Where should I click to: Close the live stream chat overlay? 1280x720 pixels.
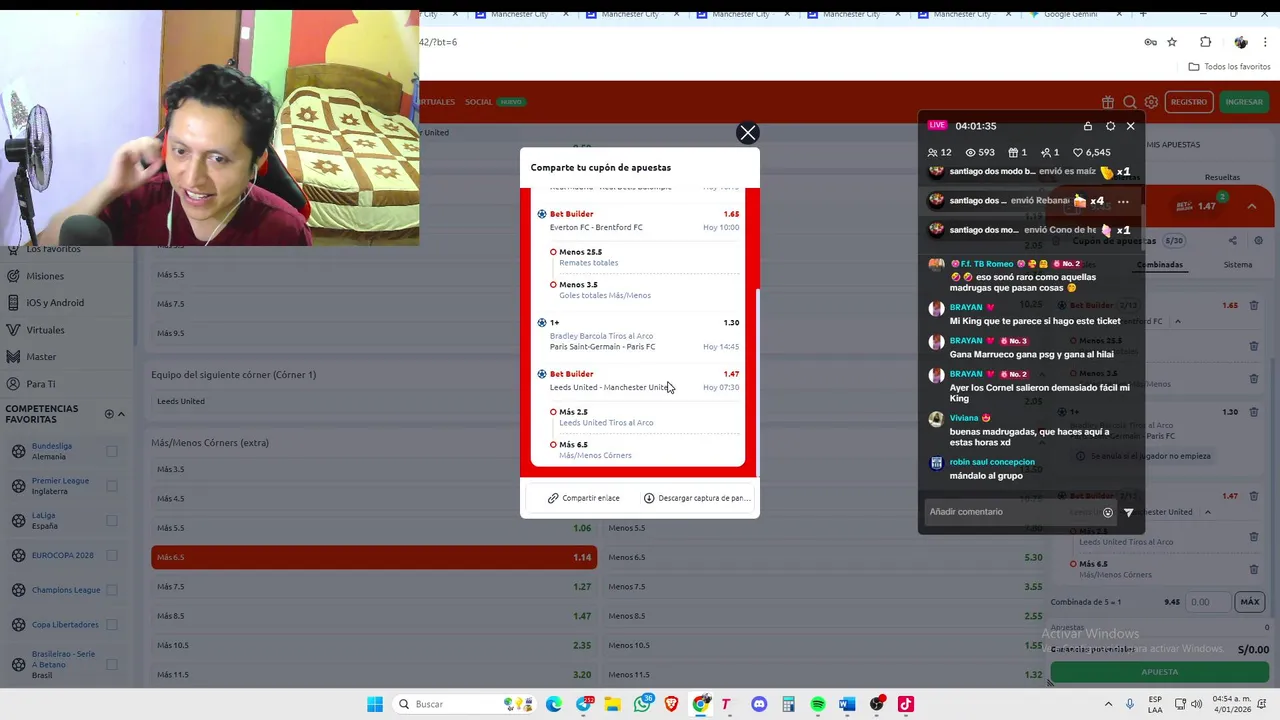click(1131, 126)
